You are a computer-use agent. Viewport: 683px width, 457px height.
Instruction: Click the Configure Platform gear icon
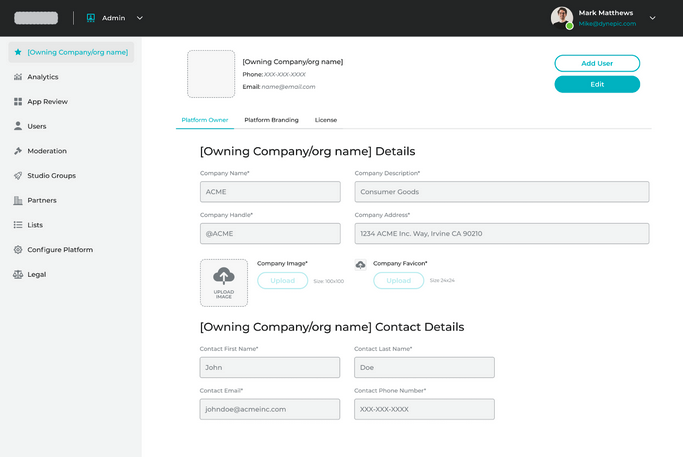point(18,250)
